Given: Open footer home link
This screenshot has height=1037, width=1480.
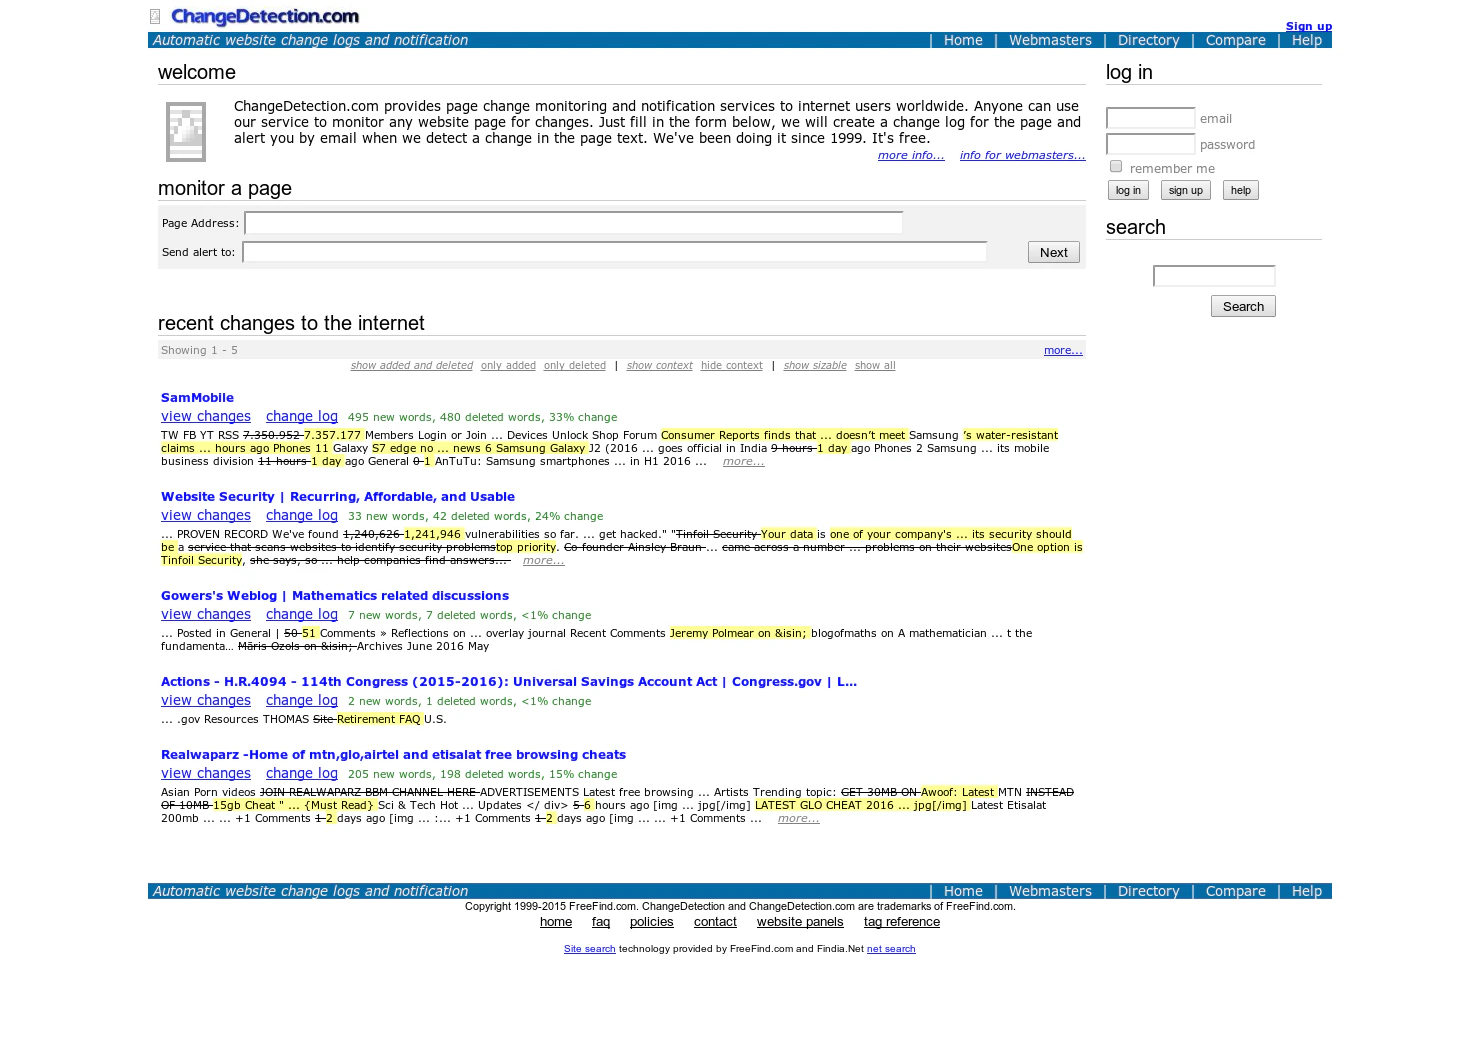Looking at the screenshot, I should (556, 922).
